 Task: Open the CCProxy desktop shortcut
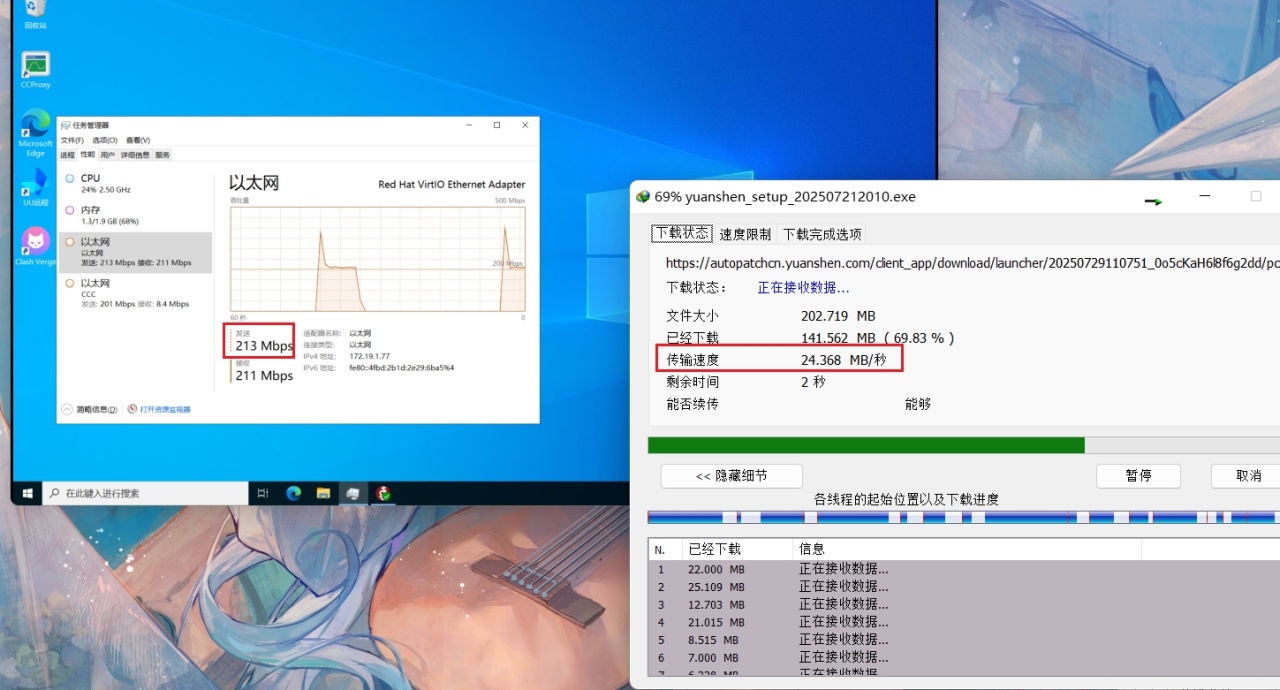point(35,70)
